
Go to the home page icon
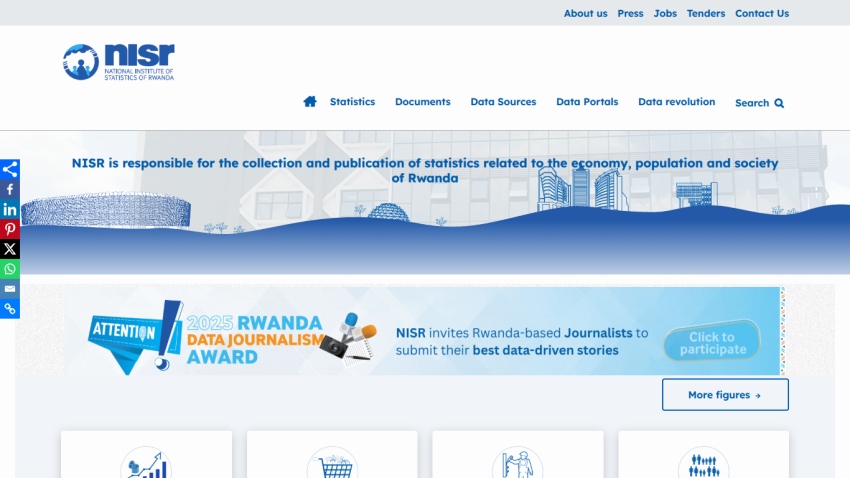click(x=310, y=101)
